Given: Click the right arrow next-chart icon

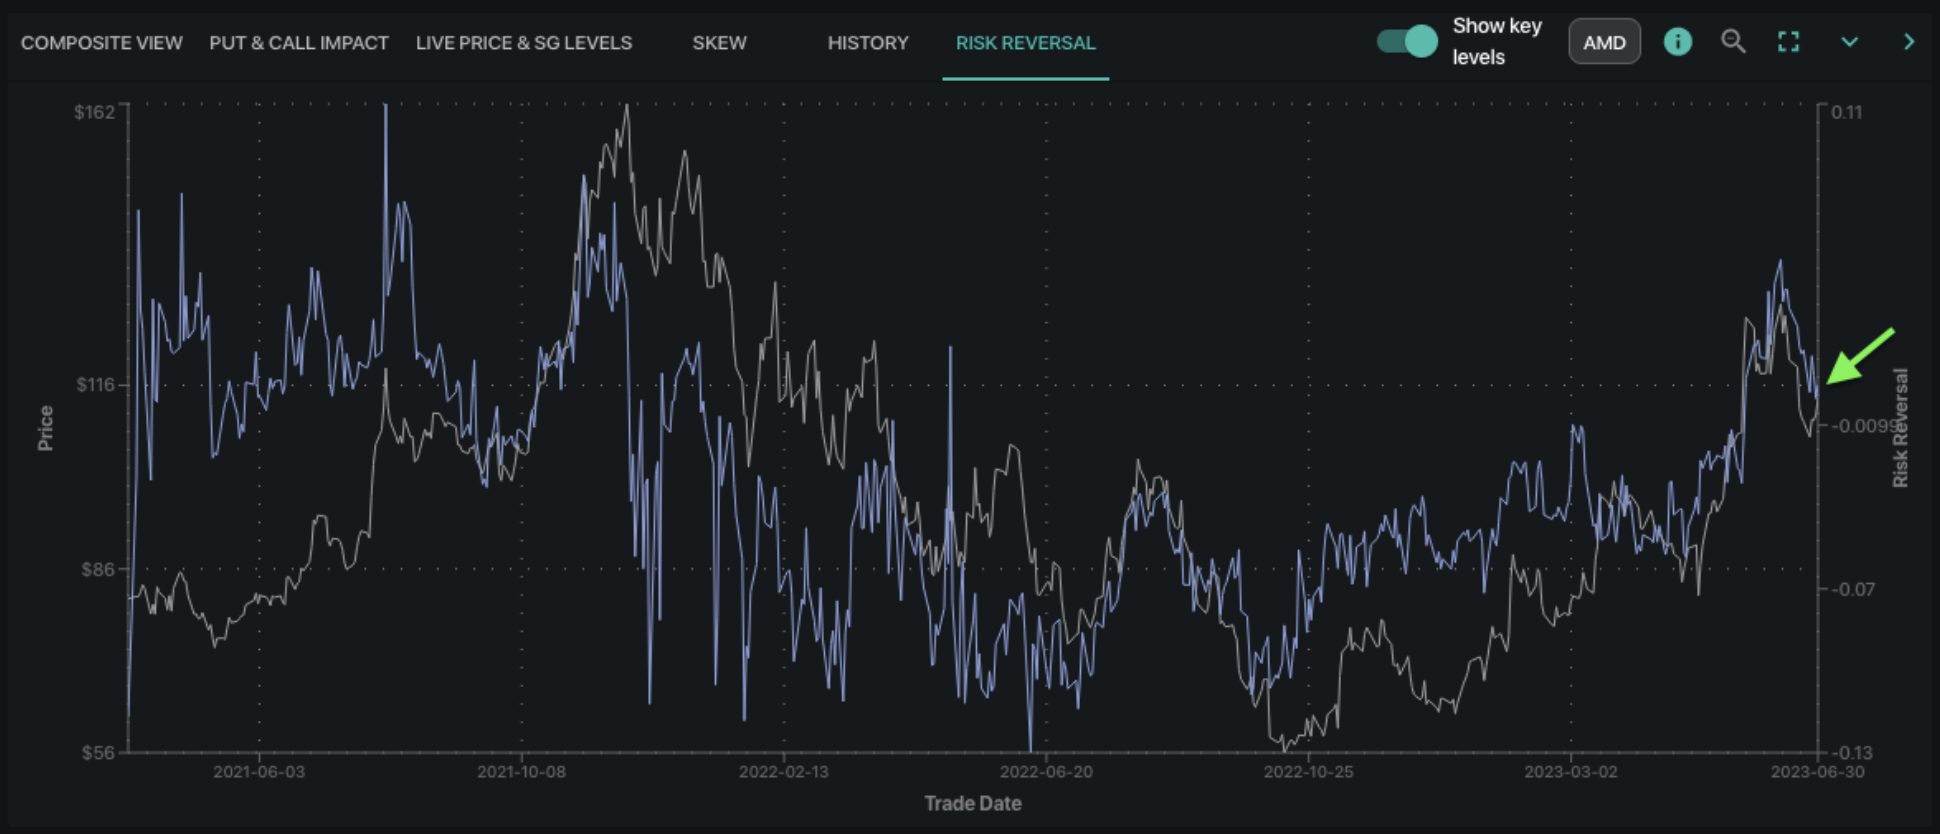Looking at the screenshot, I should (x=1909, y=42).
